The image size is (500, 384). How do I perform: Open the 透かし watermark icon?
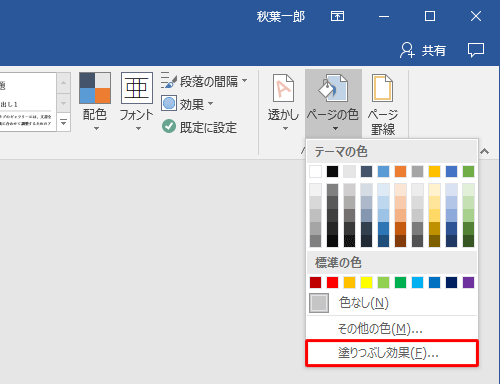[283, 88]
